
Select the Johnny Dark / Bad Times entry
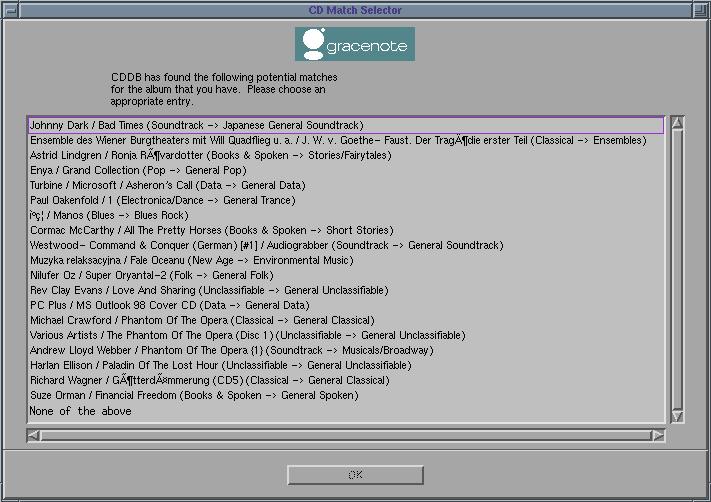(x=346, y=125)
